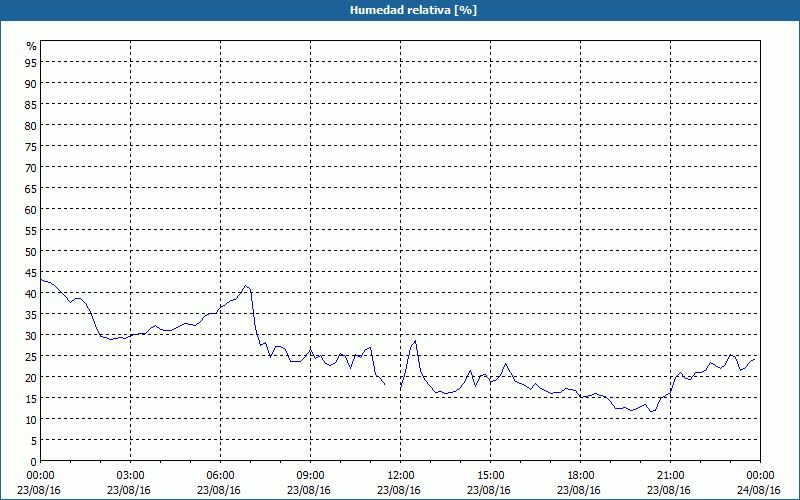This screenshot has width=800, height=500.
Task: Select the 60 humidity axis label
Action: point(31,209)
